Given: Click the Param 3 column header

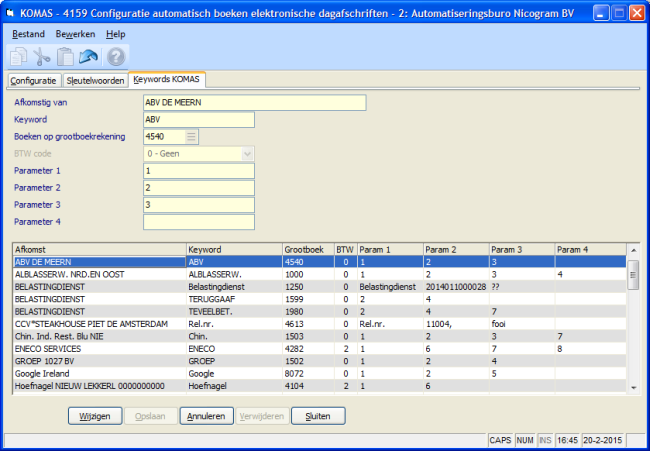Looking at the screenshot, I should point(522,250).
